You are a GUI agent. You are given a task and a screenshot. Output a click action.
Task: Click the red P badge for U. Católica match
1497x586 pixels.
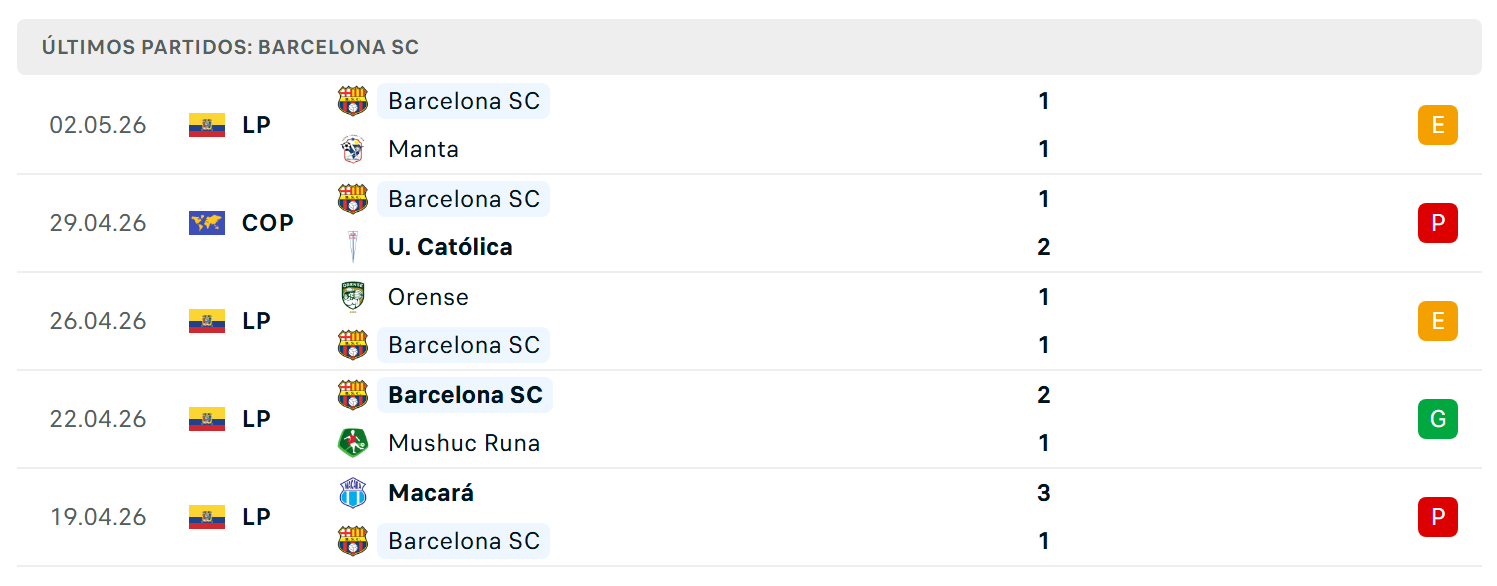(1437, 223)
